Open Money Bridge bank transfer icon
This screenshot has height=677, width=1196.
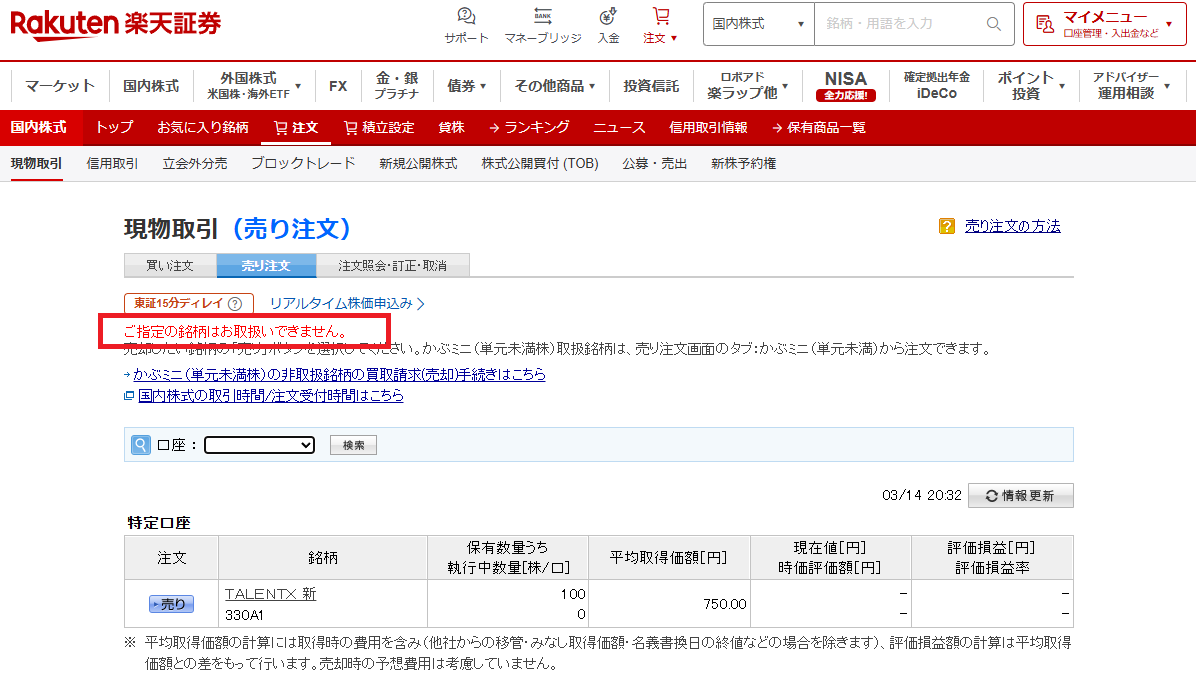point(543,17)
